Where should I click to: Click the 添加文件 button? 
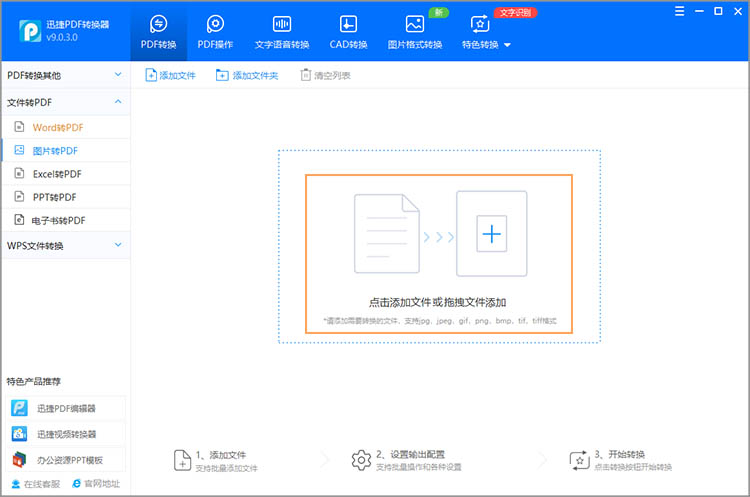(x=170, y=75)
